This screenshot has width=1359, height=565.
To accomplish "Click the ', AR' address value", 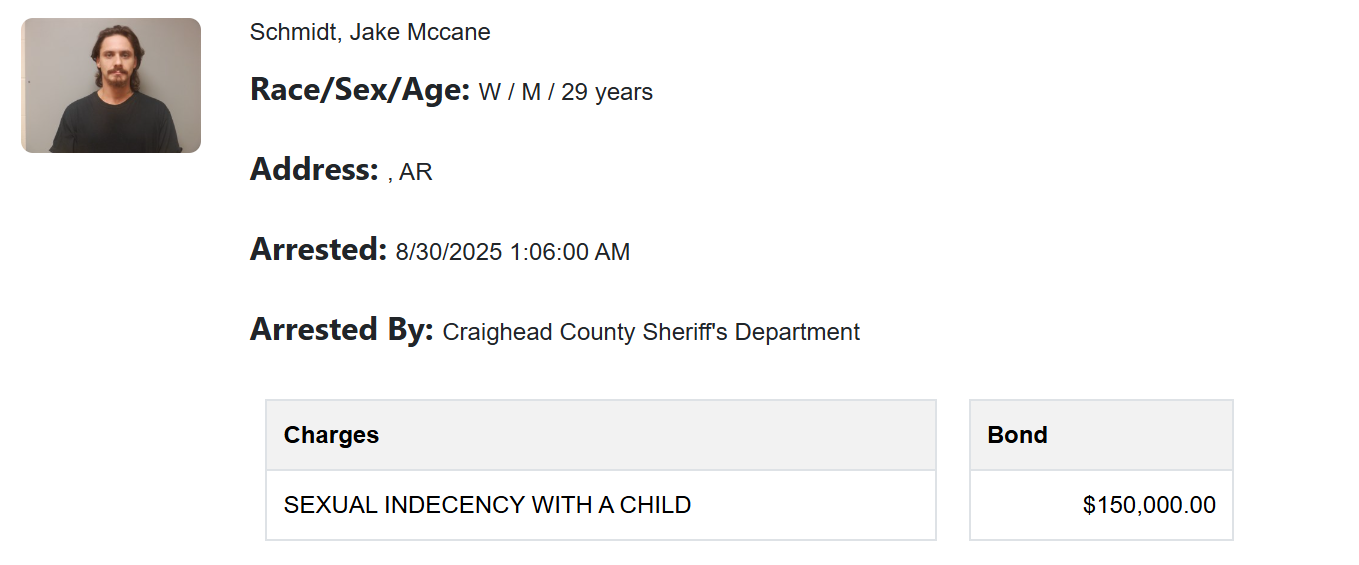I will [410, 172].
